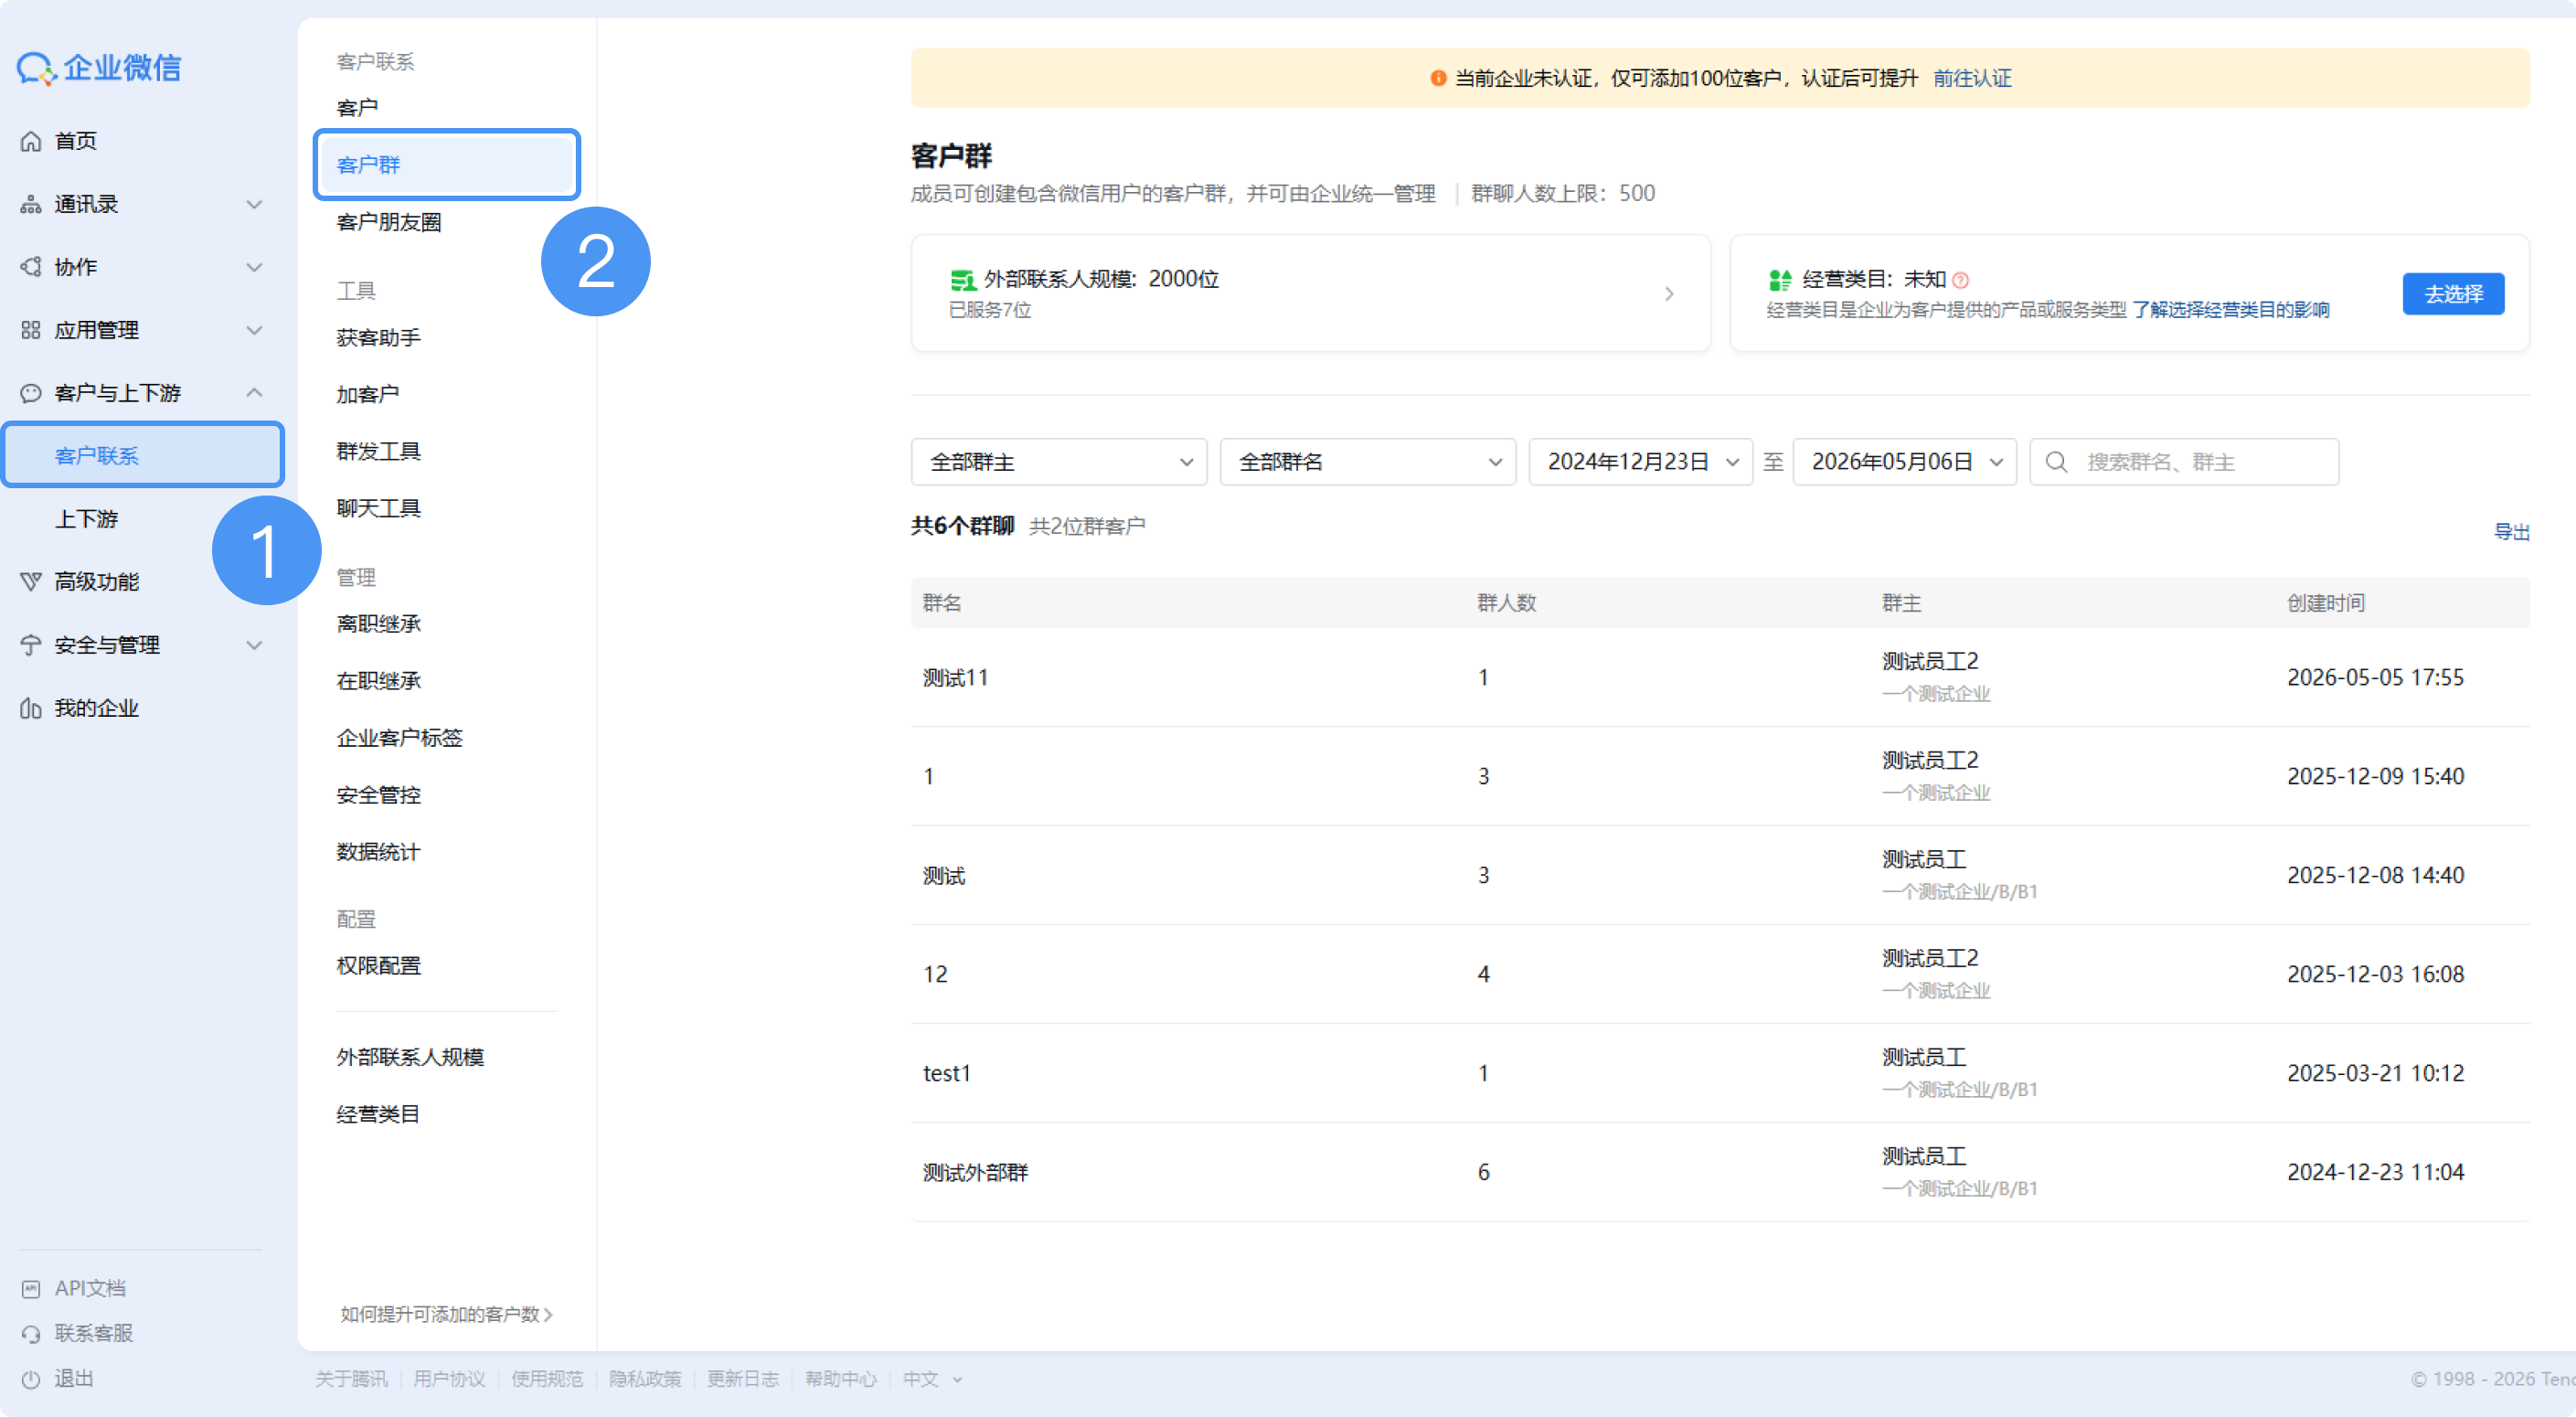This screenshot has height=1417, width=2576.
Task: Open the 离职继承 menu item
Action: (x=378, y=624)
